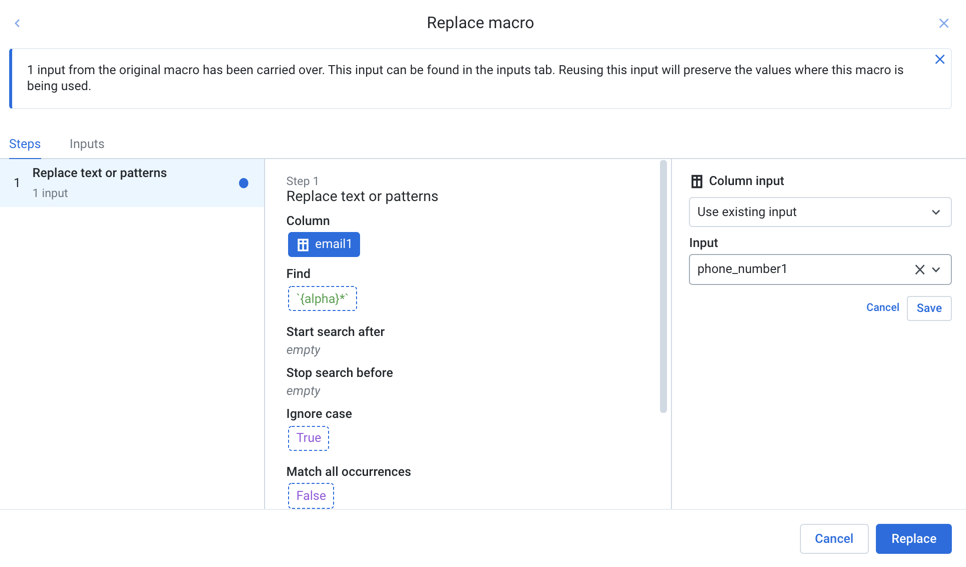The height and width of the screenshot is (567, 966).
Task: Close the Replace macro dialog
Action: (x=943, y=23)
